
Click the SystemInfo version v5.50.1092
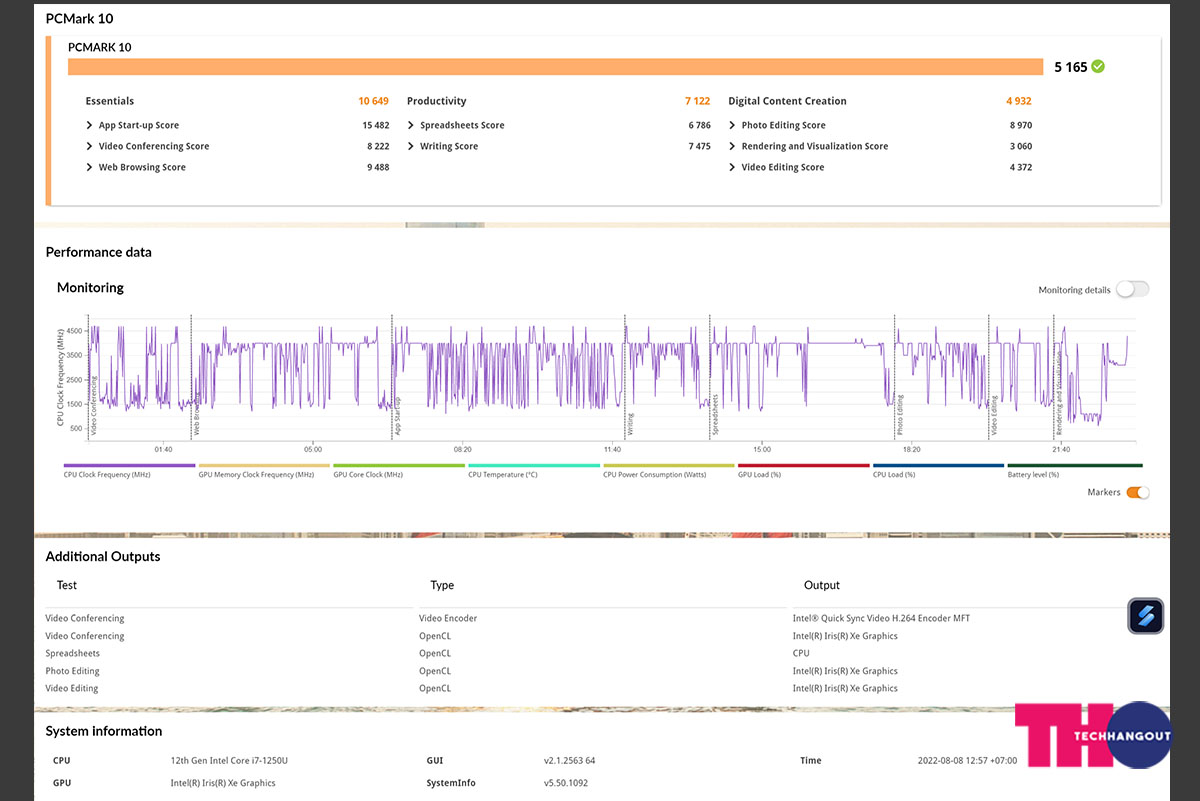[x=566, y=783]
